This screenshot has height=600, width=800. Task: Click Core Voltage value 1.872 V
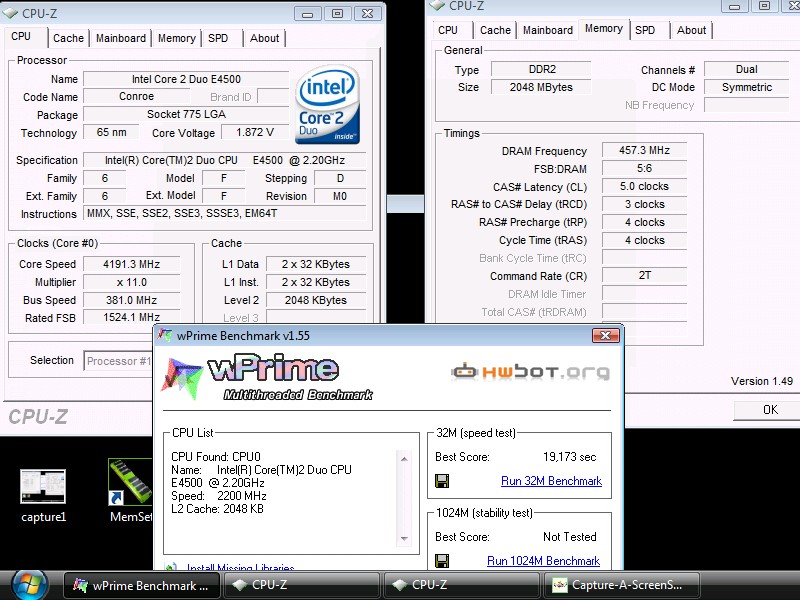pyautogui.click(x=255, y=132)
